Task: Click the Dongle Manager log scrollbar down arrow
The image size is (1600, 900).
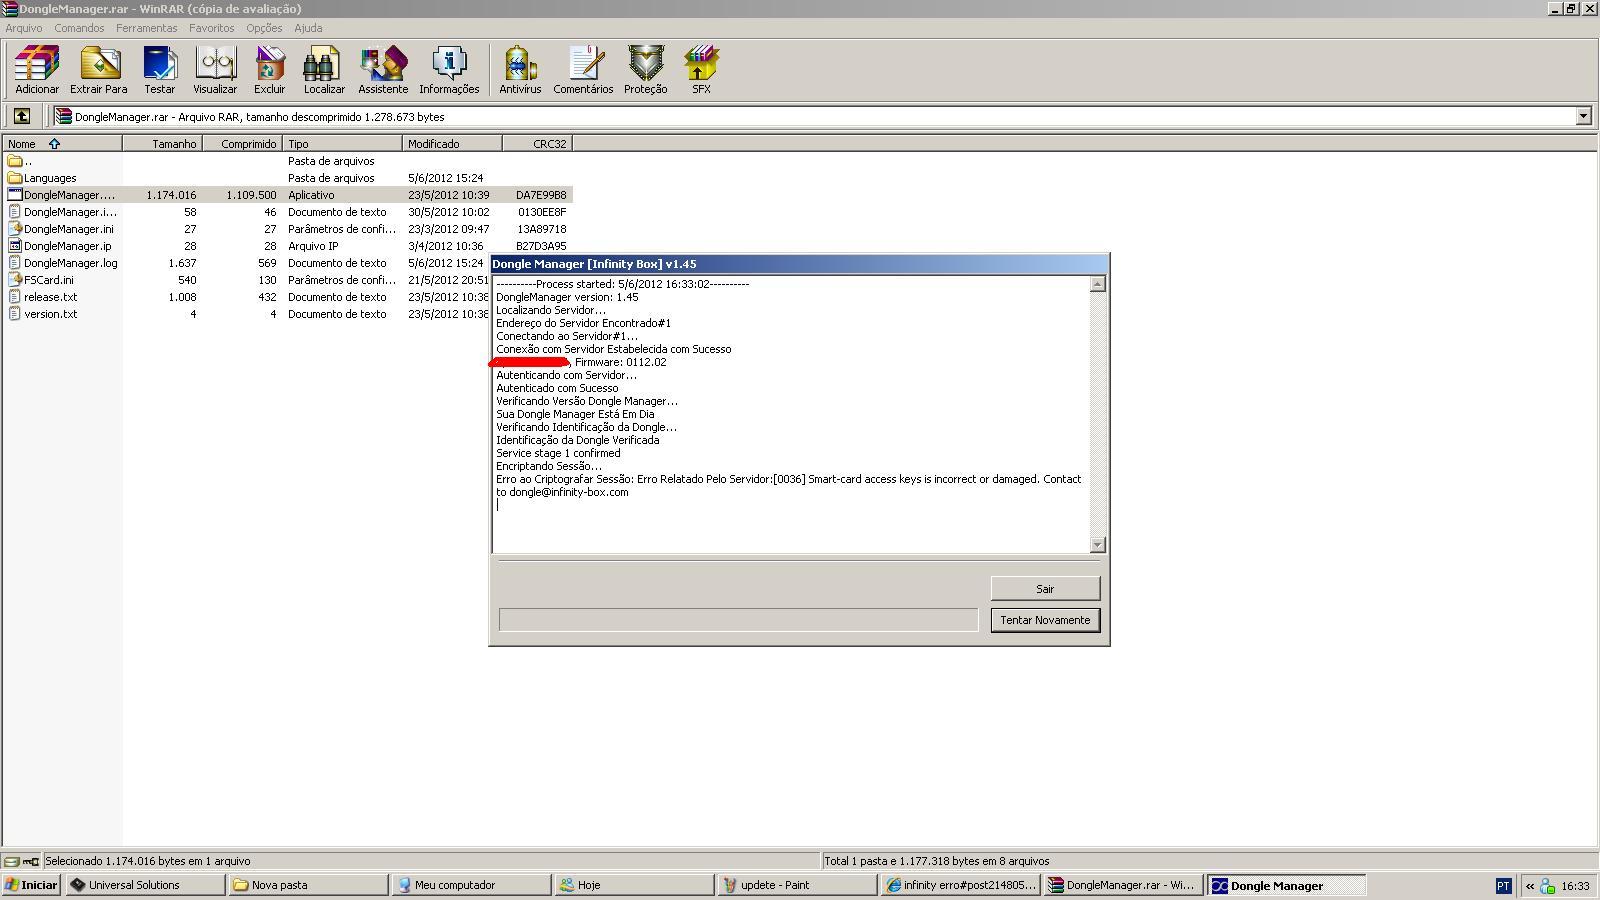Action: tap(1098, 545)
